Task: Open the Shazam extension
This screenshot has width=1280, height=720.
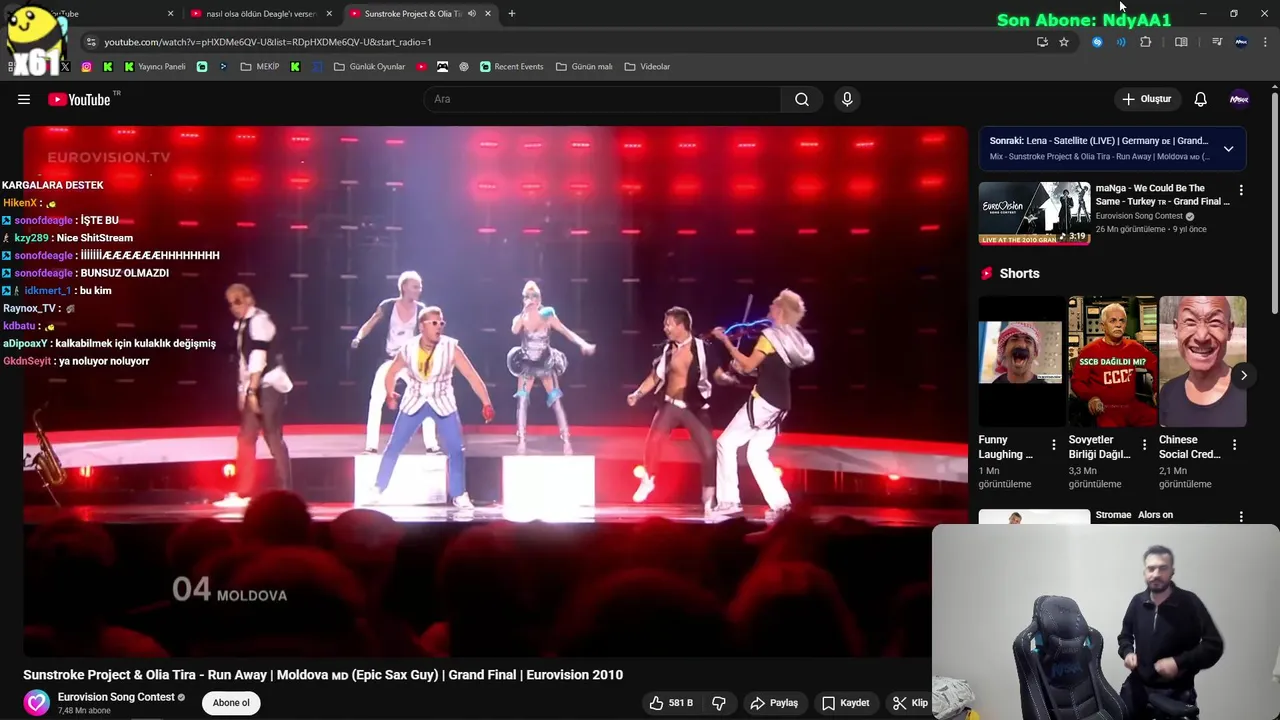Action: coord(1097,42)
